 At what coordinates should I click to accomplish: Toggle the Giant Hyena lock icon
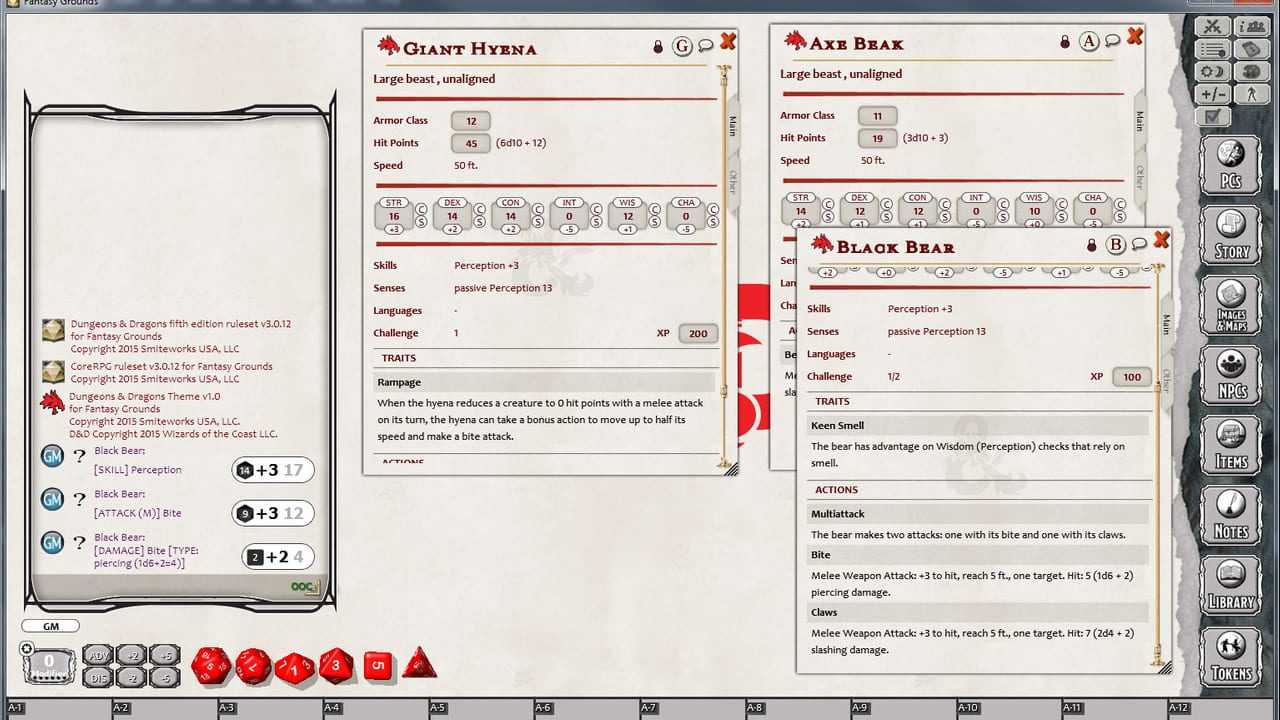pyautogui.click(x=658, y=46)
